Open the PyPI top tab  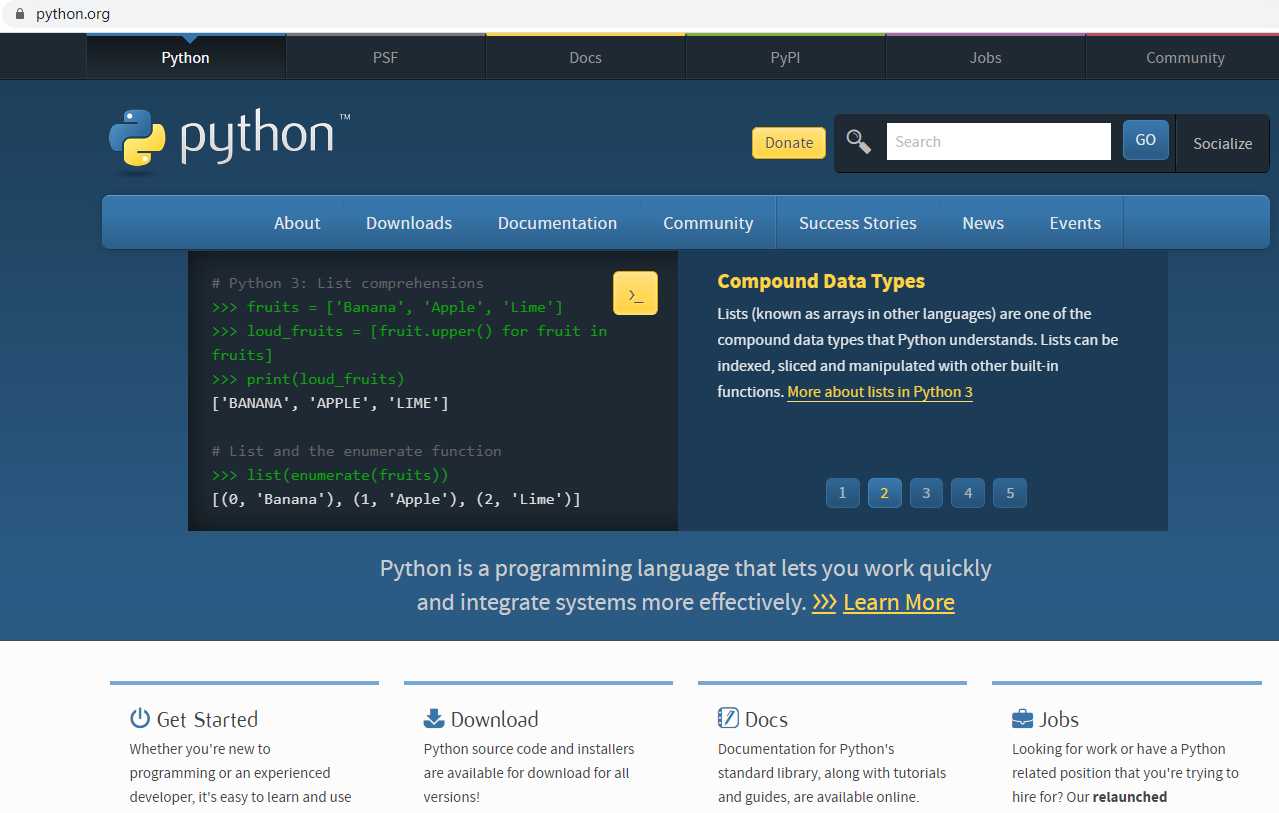tap(786, 57)
